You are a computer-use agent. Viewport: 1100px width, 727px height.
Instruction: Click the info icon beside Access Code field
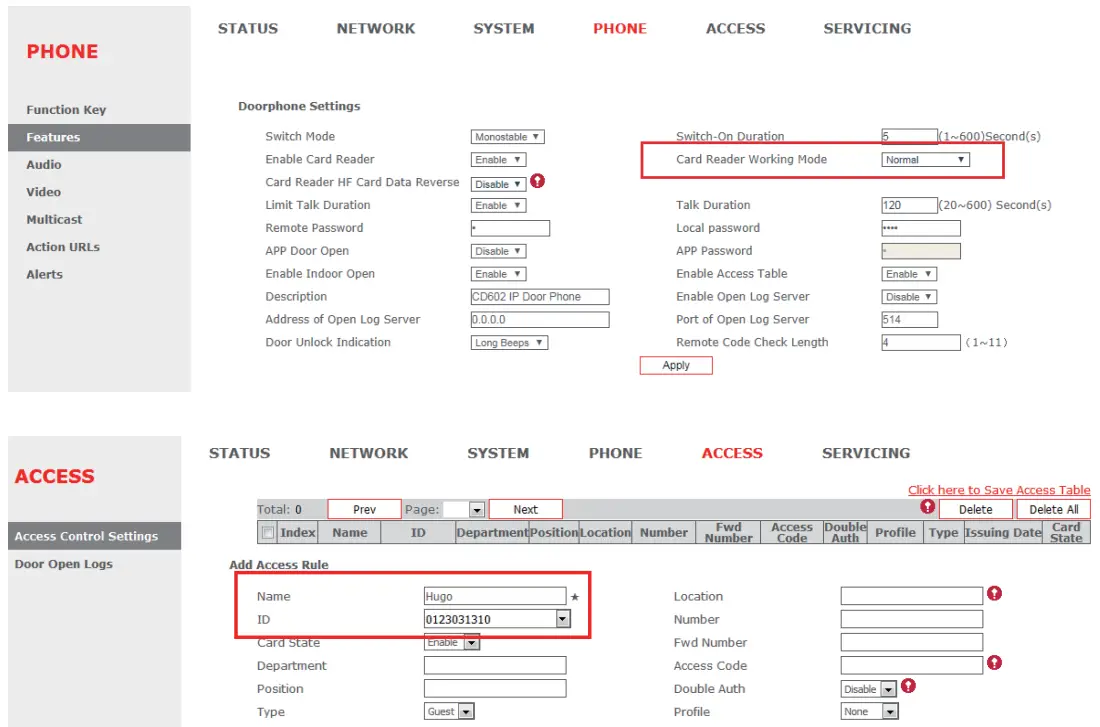(994, 662)
